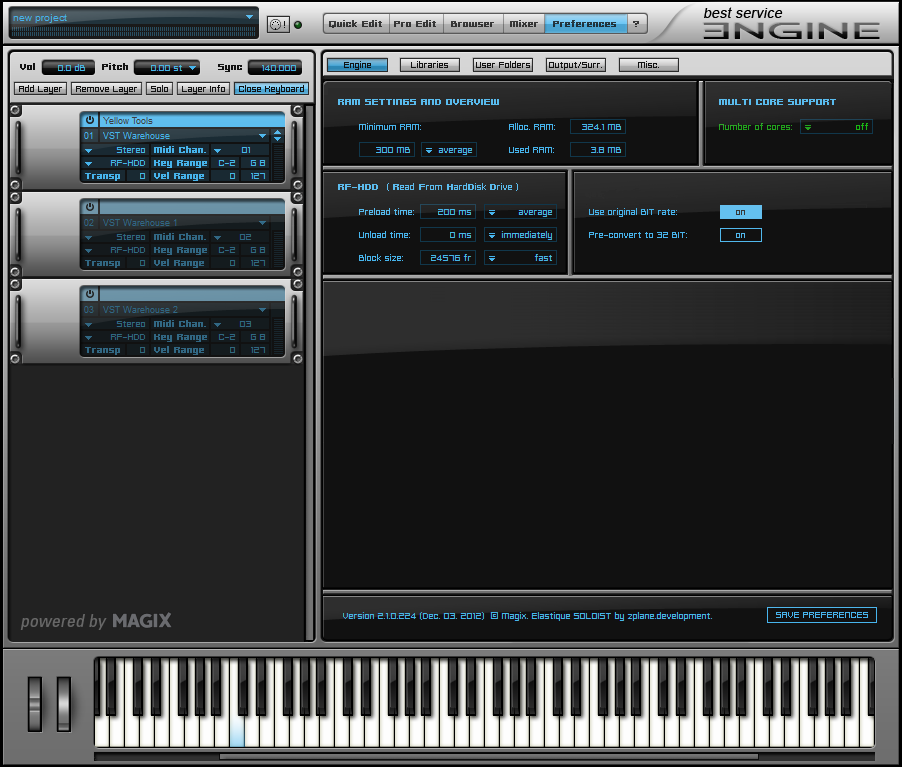The image size is (902, 767).
Task: Click the pitch bend wheel
Action: point(35,704)
